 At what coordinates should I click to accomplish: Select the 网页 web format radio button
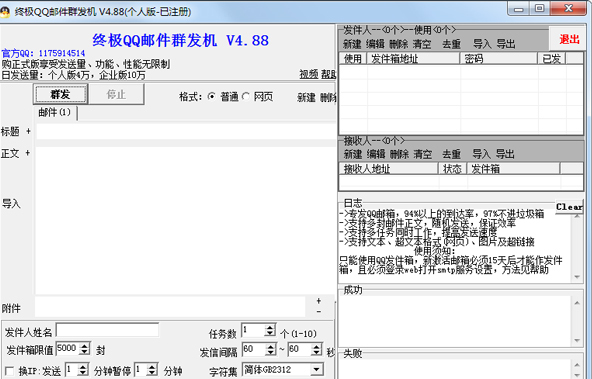[246, 97]
